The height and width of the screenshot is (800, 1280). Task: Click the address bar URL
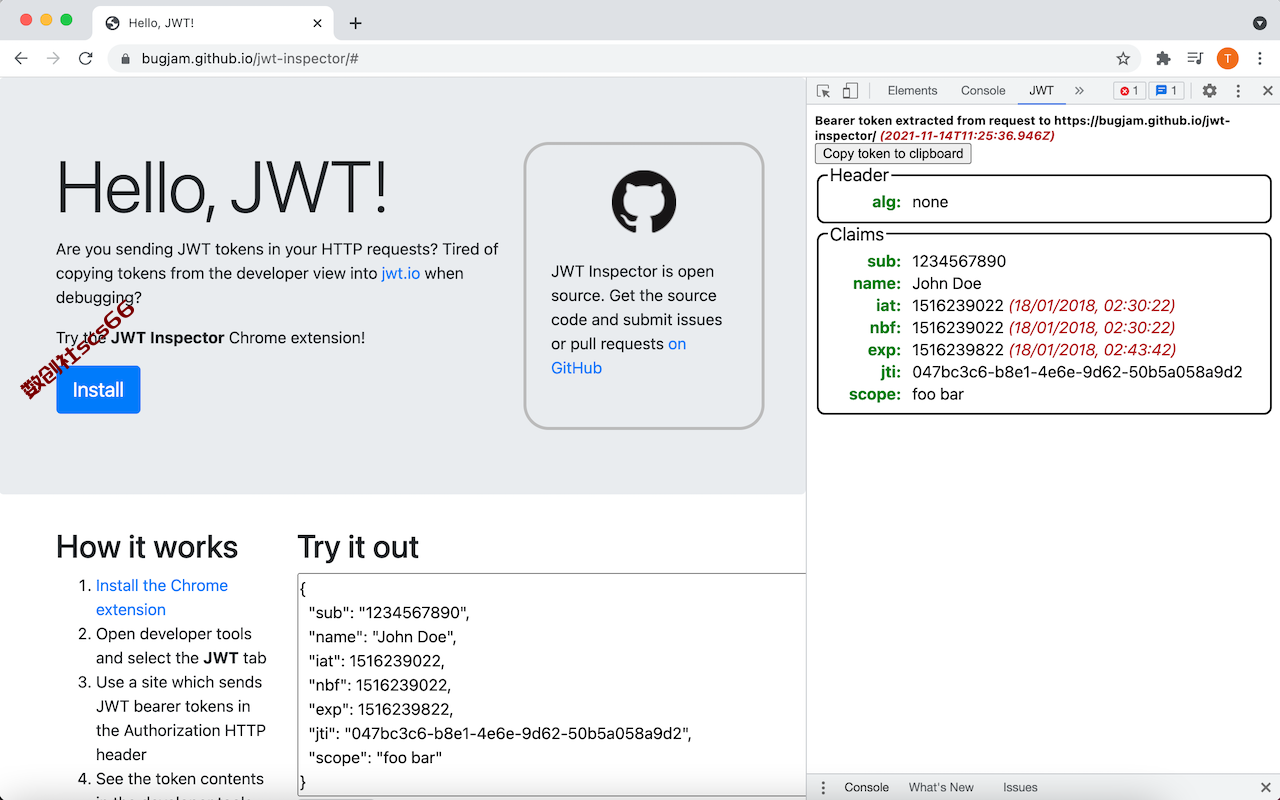point(250,59)
